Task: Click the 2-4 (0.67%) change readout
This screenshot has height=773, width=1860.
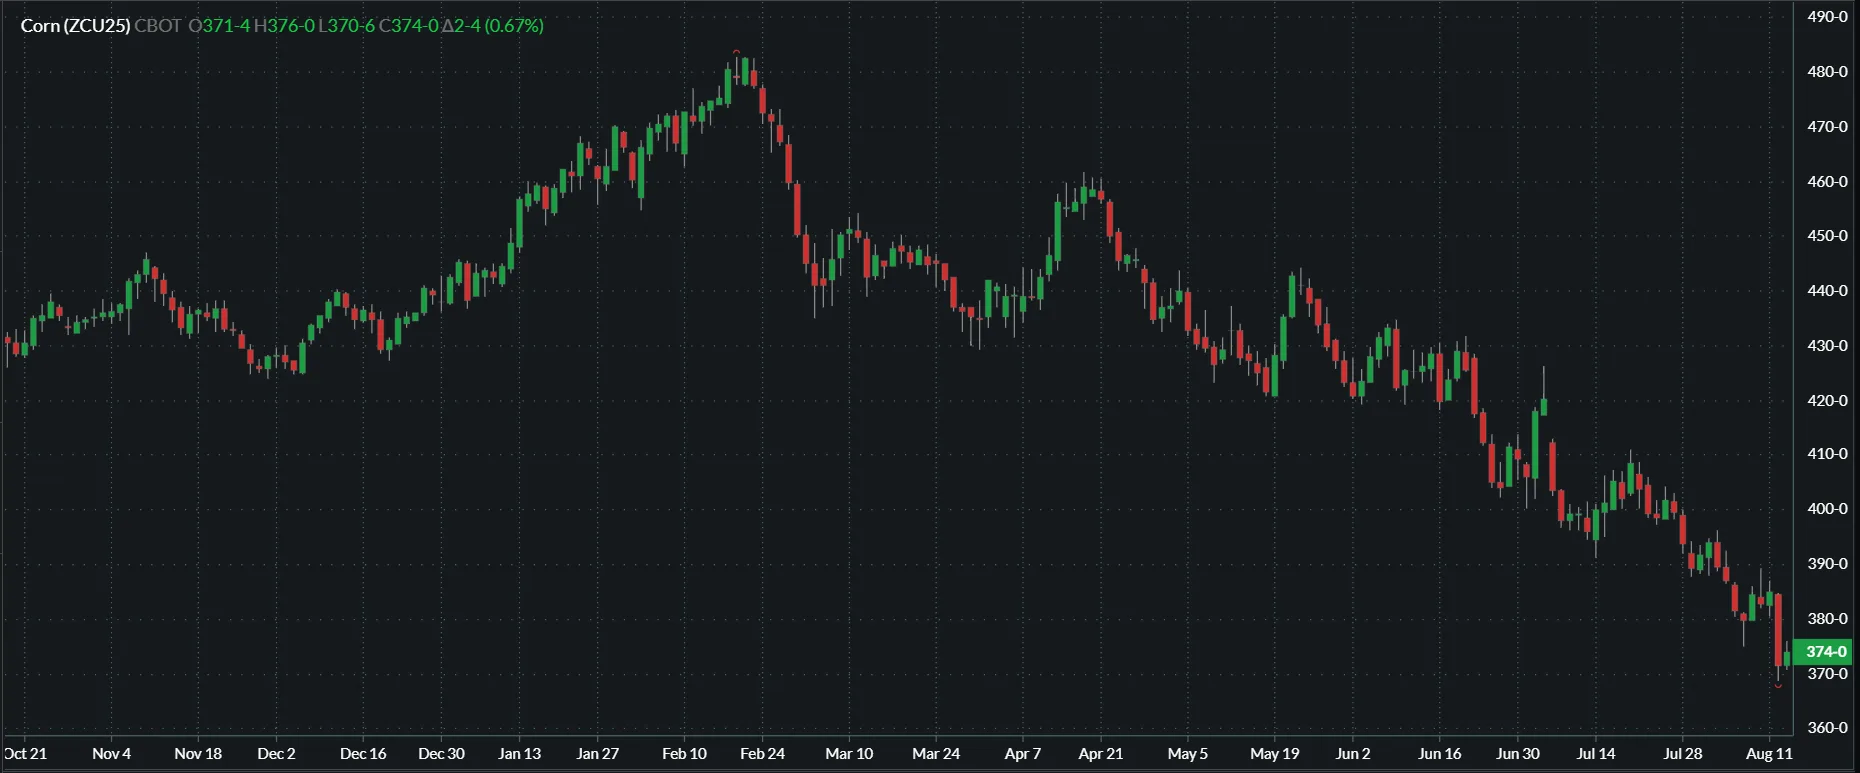Action: pos(493,26)
